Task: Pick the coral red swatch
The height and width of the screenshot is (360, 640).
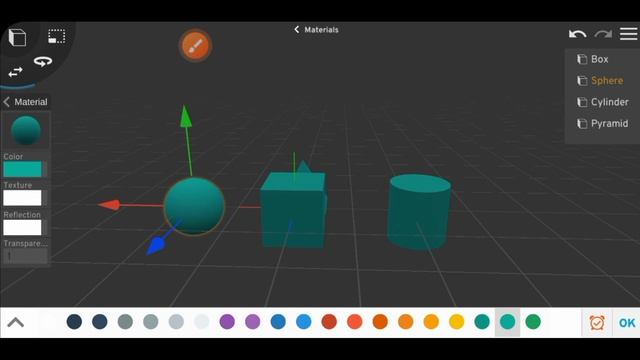Action: tap(355, 322)
